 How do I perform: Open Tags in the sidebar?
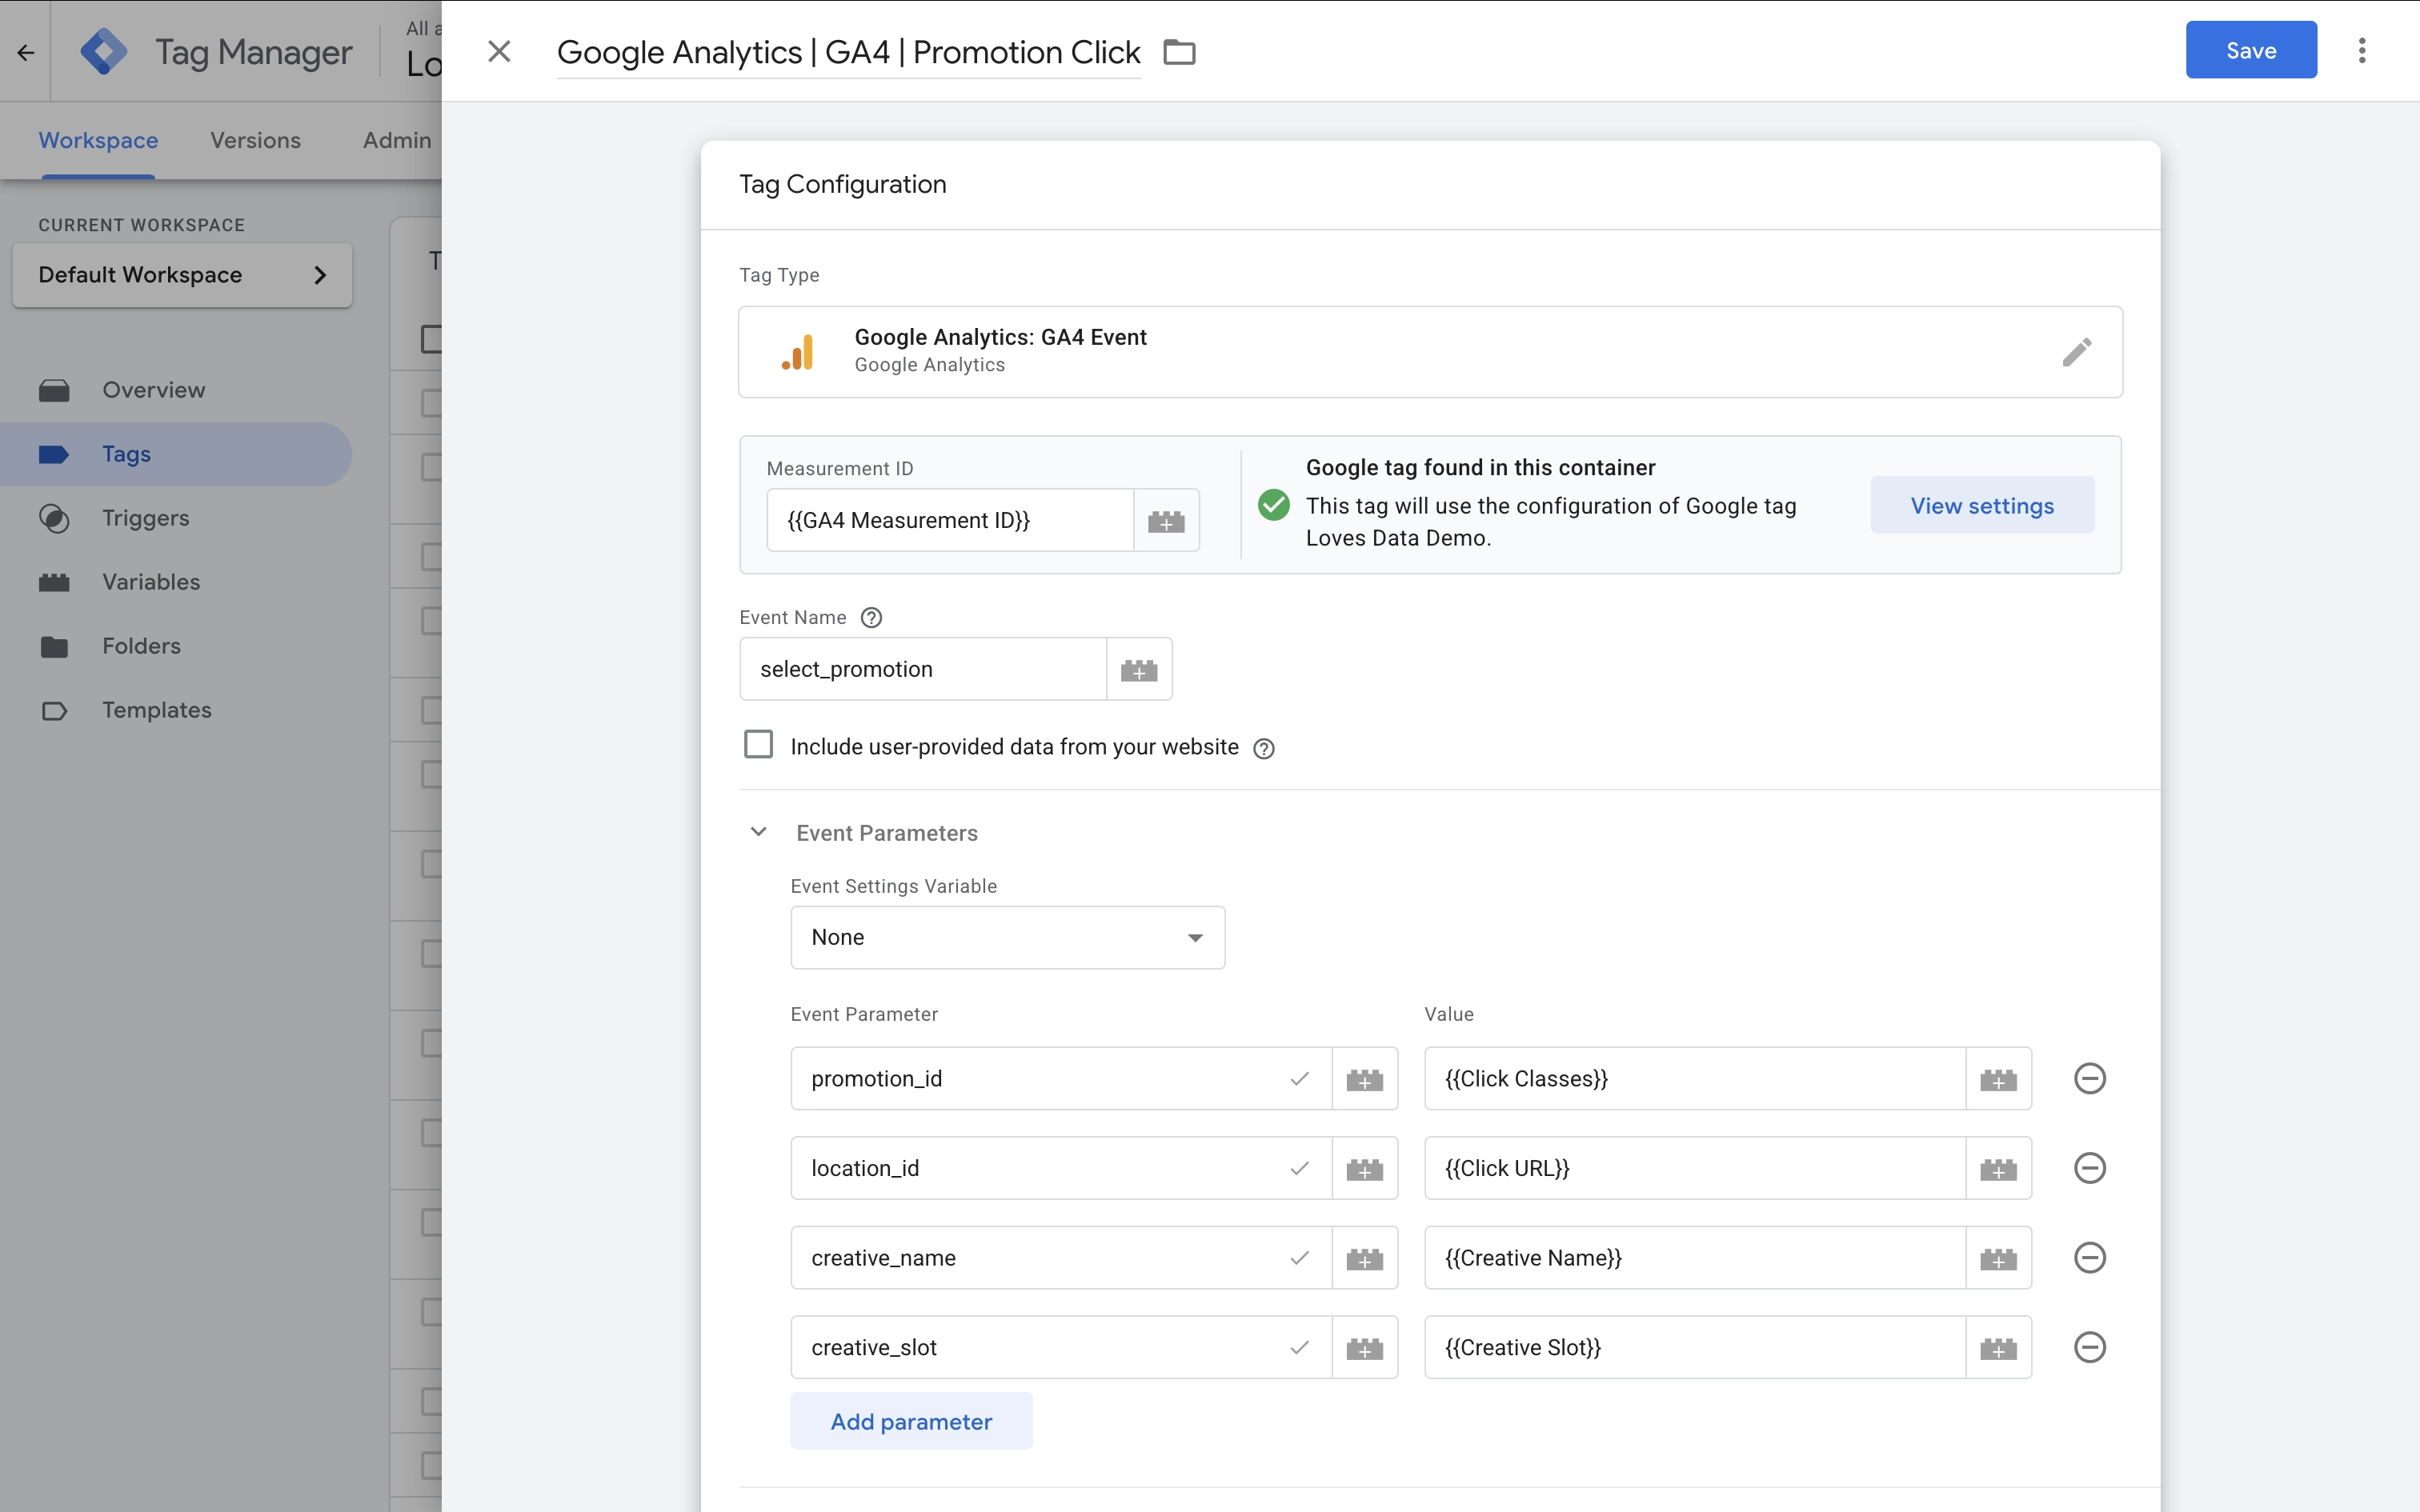(x=176, y=454)
